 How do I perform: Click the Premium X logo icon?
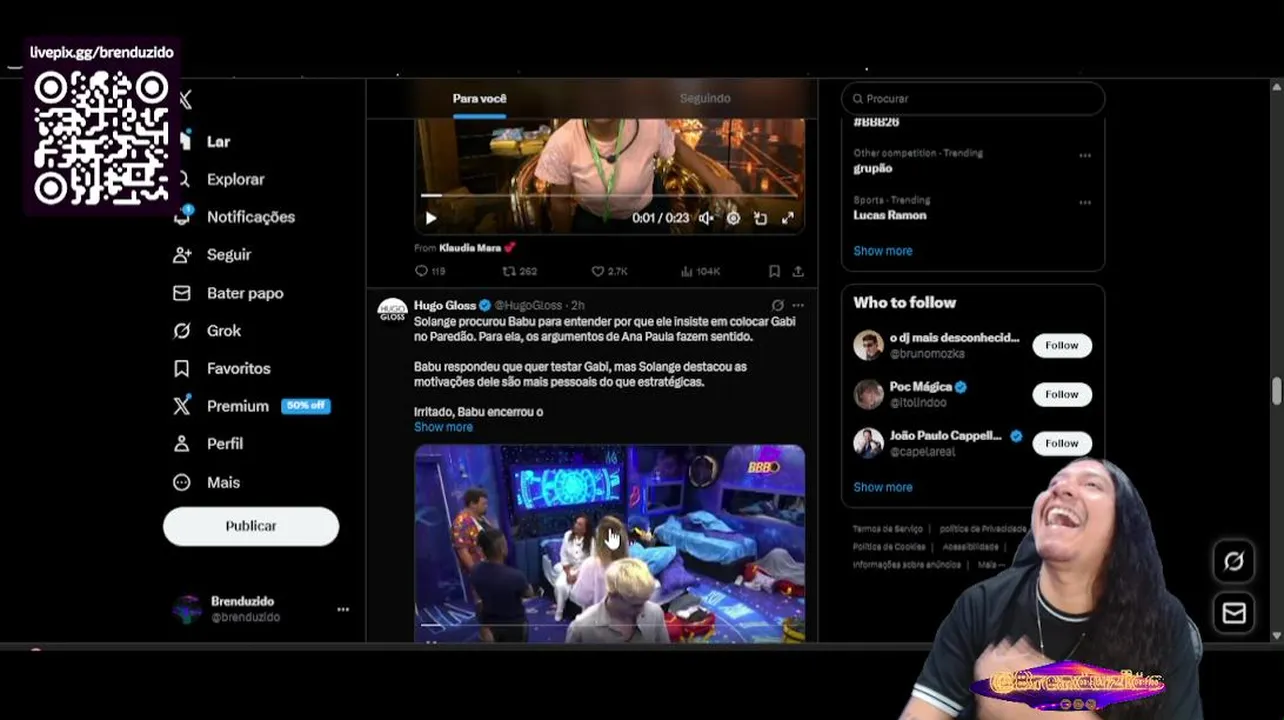pyautogui.click(x=182, y=406)
